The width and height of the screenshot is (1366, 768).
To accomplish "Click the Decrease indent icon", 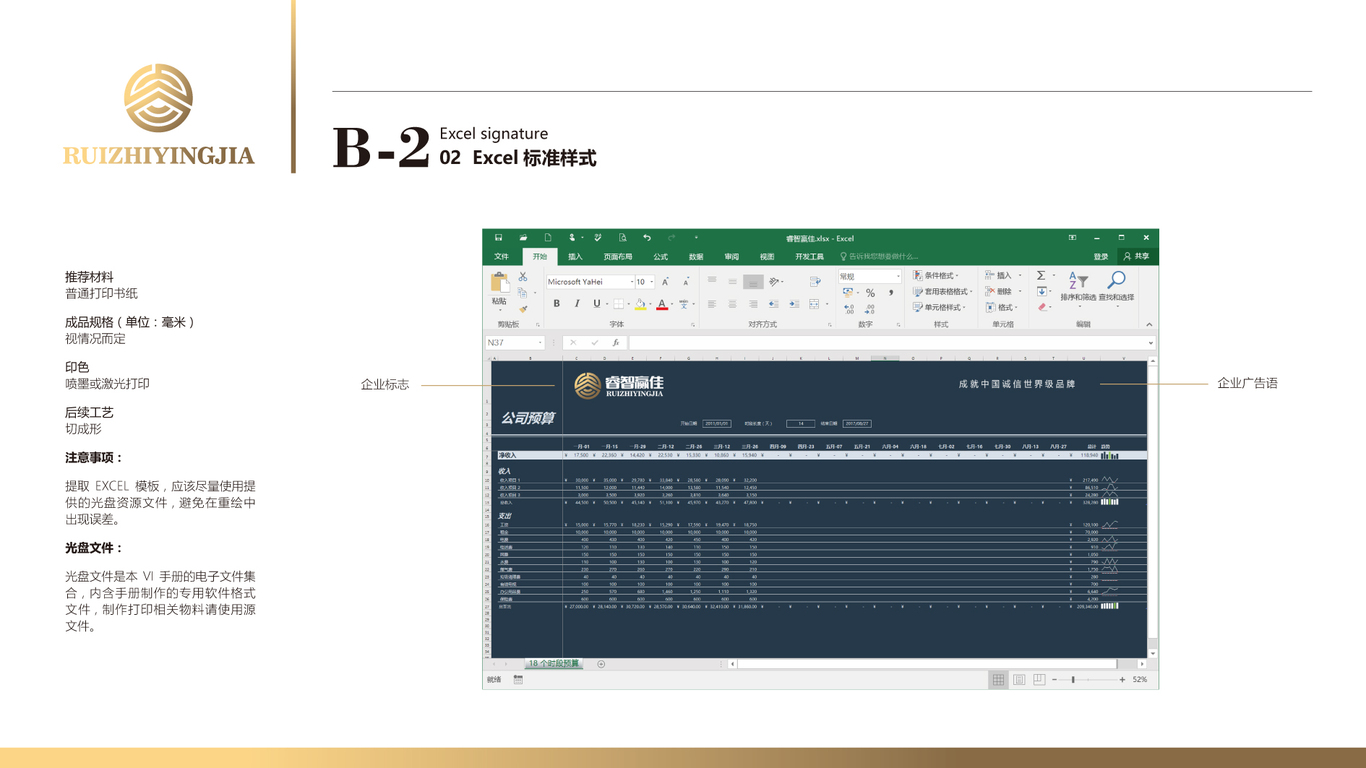I will (x=773, y=303).
